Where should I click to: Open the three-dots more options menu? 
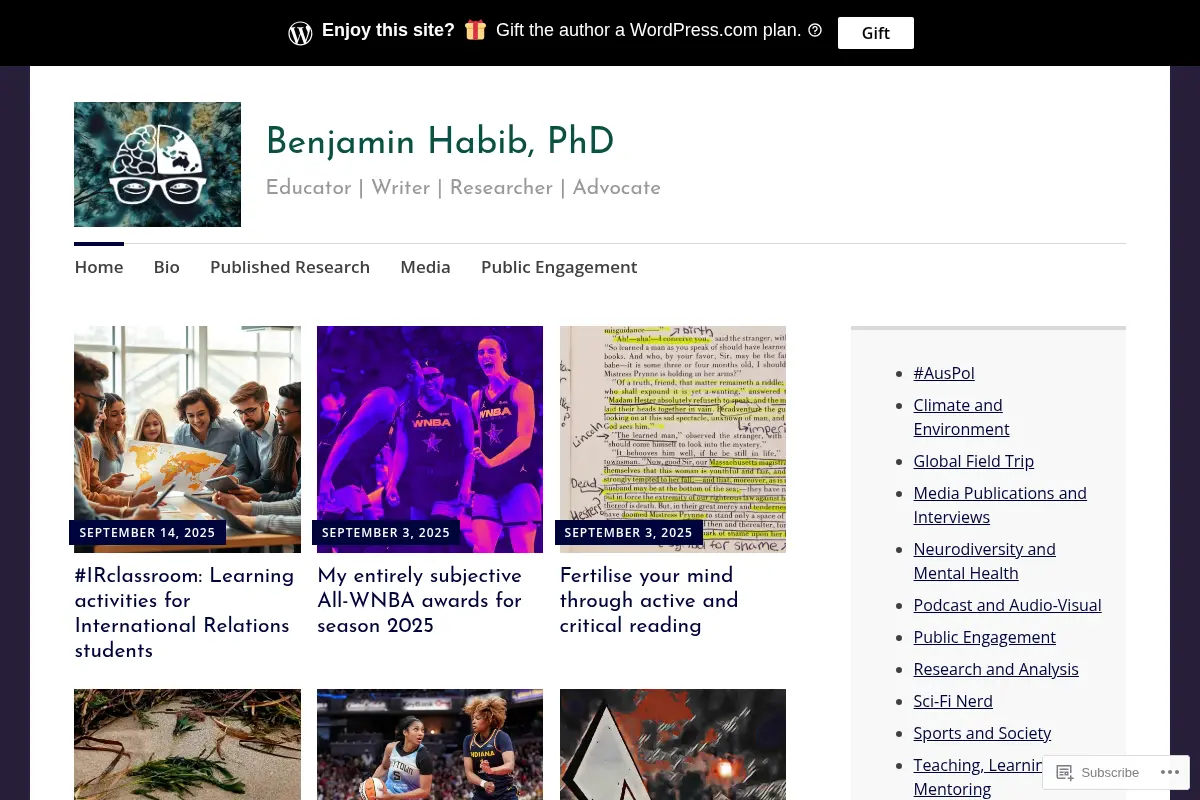[x=1170, y=772]
